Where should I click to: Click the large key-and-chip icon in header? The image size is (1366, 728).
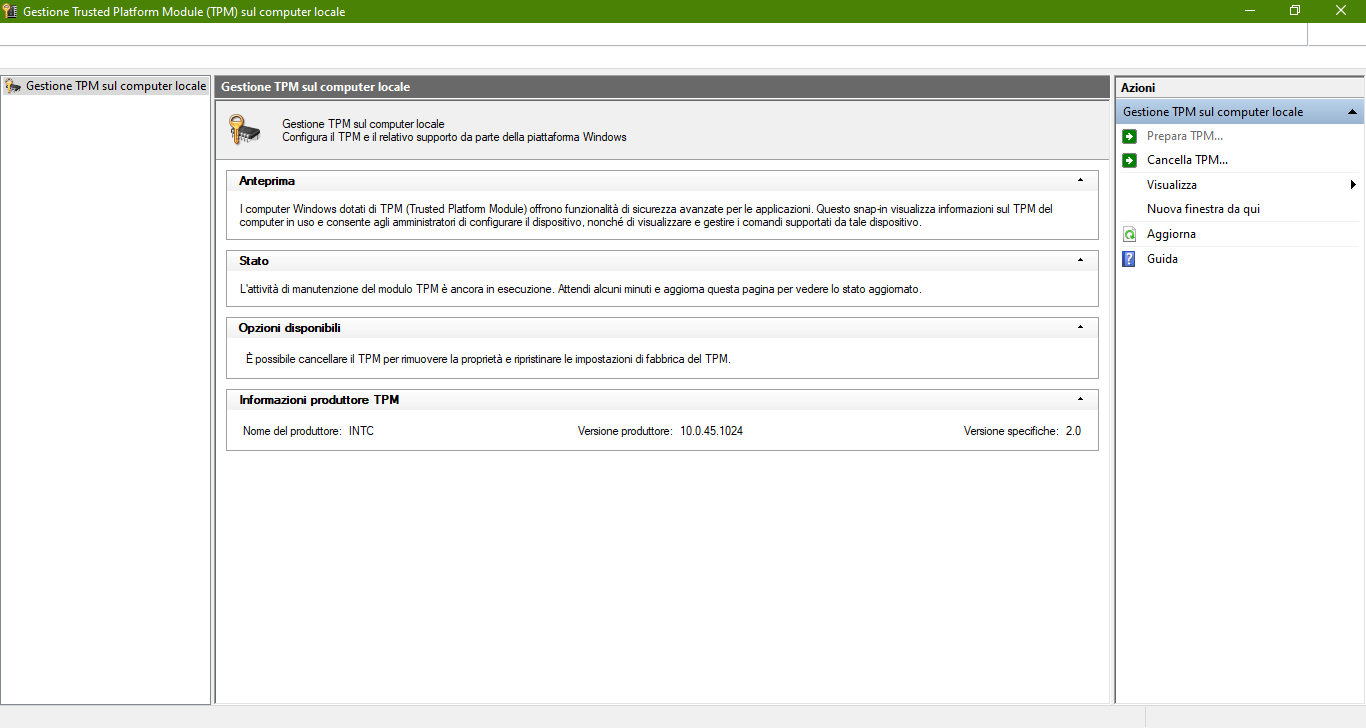coord(245,130)
